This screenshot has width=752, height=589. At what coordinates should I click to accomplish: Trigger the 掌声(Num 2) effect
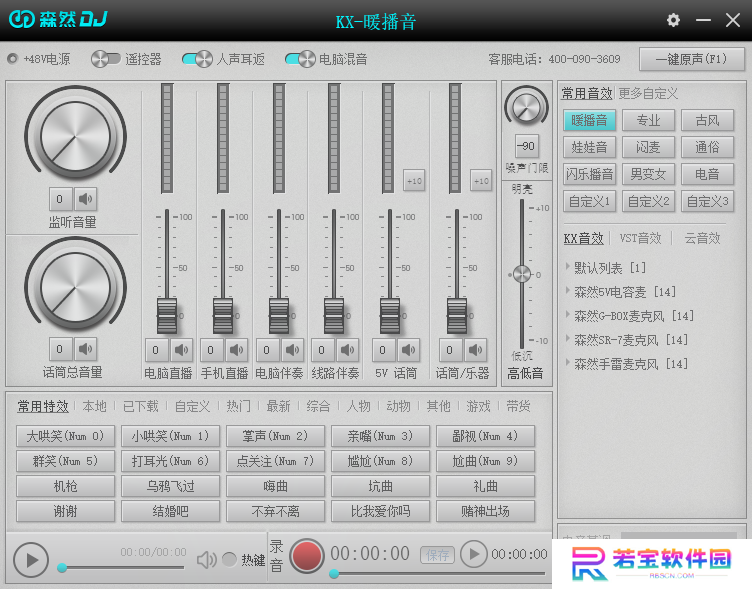275,436
